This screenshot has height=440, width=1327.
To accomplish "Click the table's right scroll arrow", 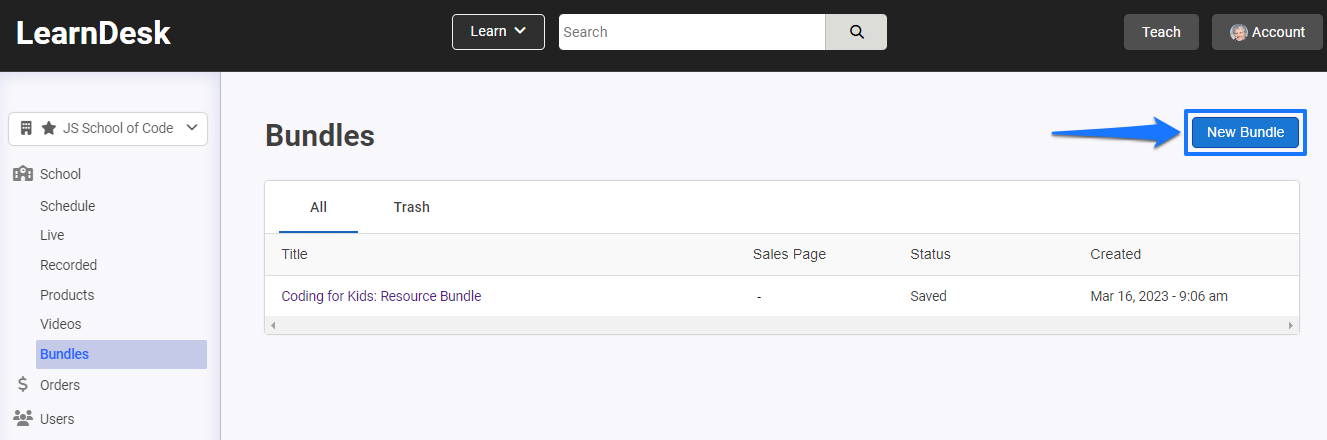I will (x=1291, y=326).
